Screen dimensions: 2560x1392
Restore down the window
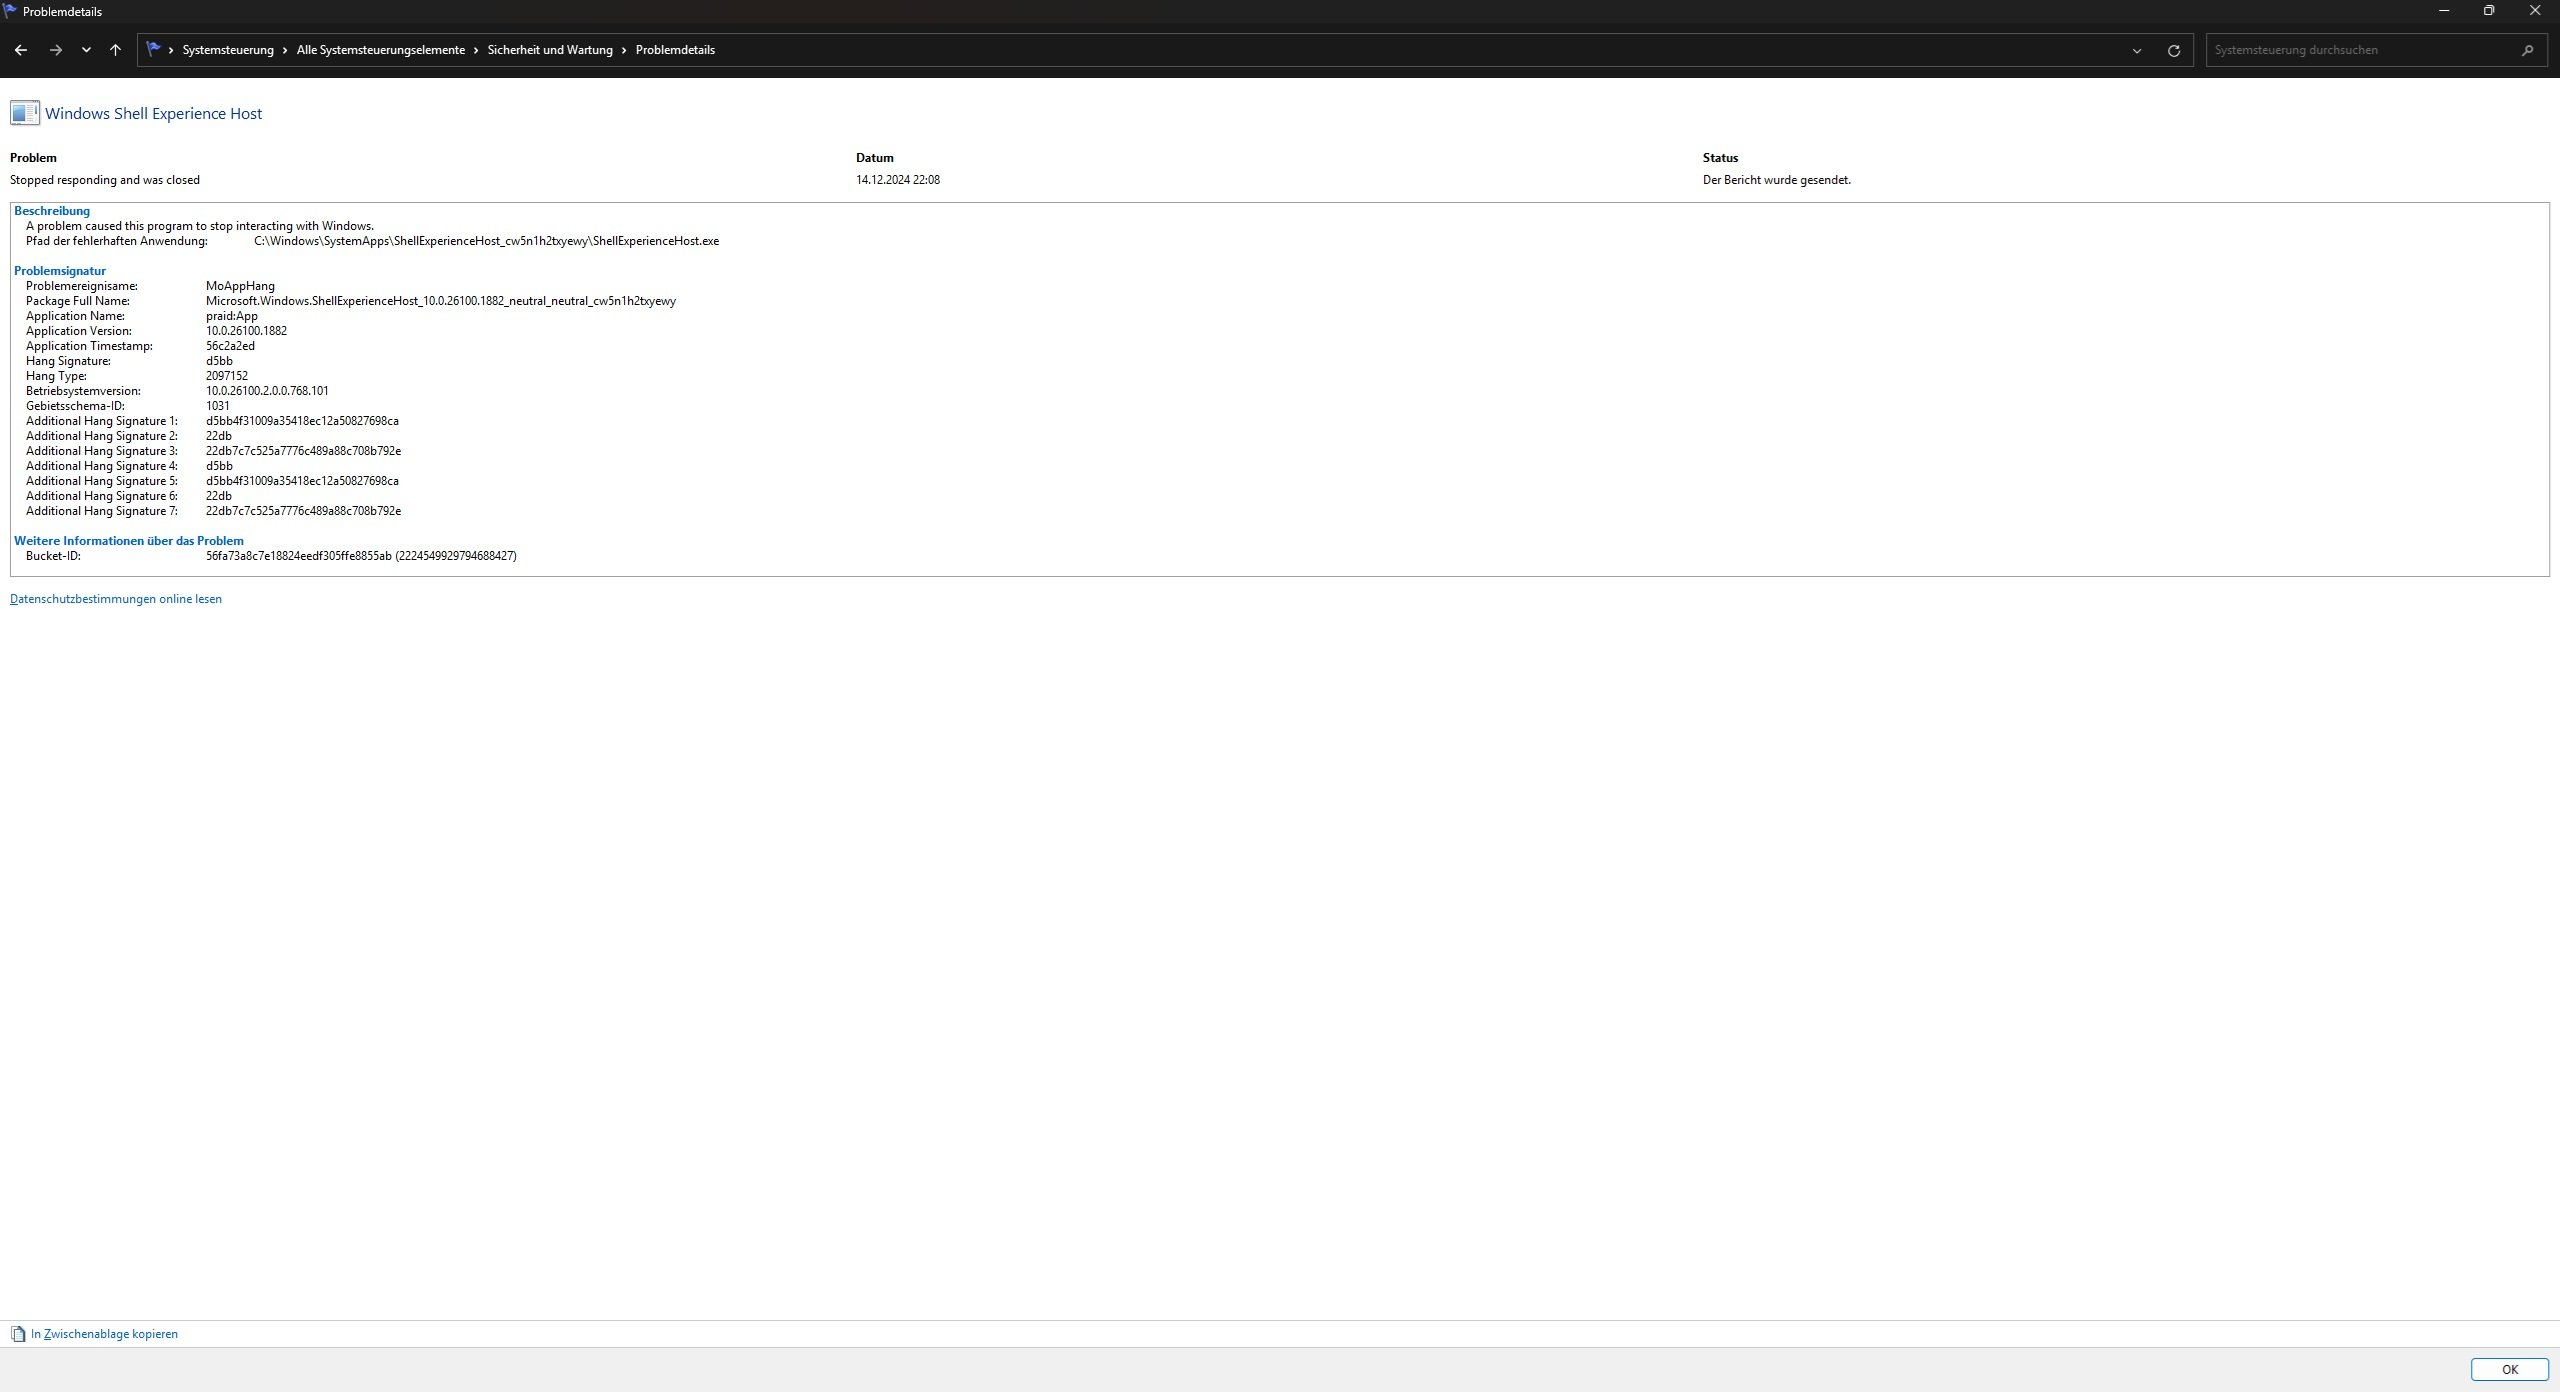click(x=2489, y=11)
